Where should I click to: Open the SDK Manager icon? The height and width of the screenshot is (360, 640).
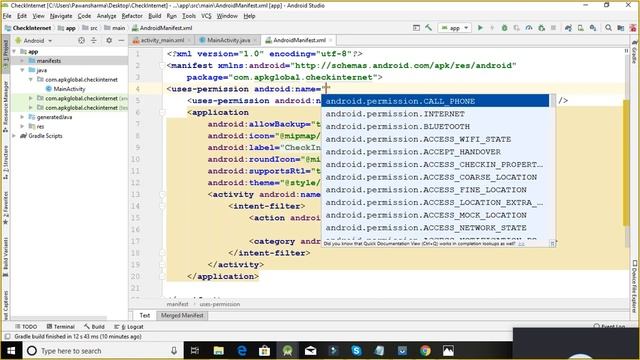pos(593,28)
